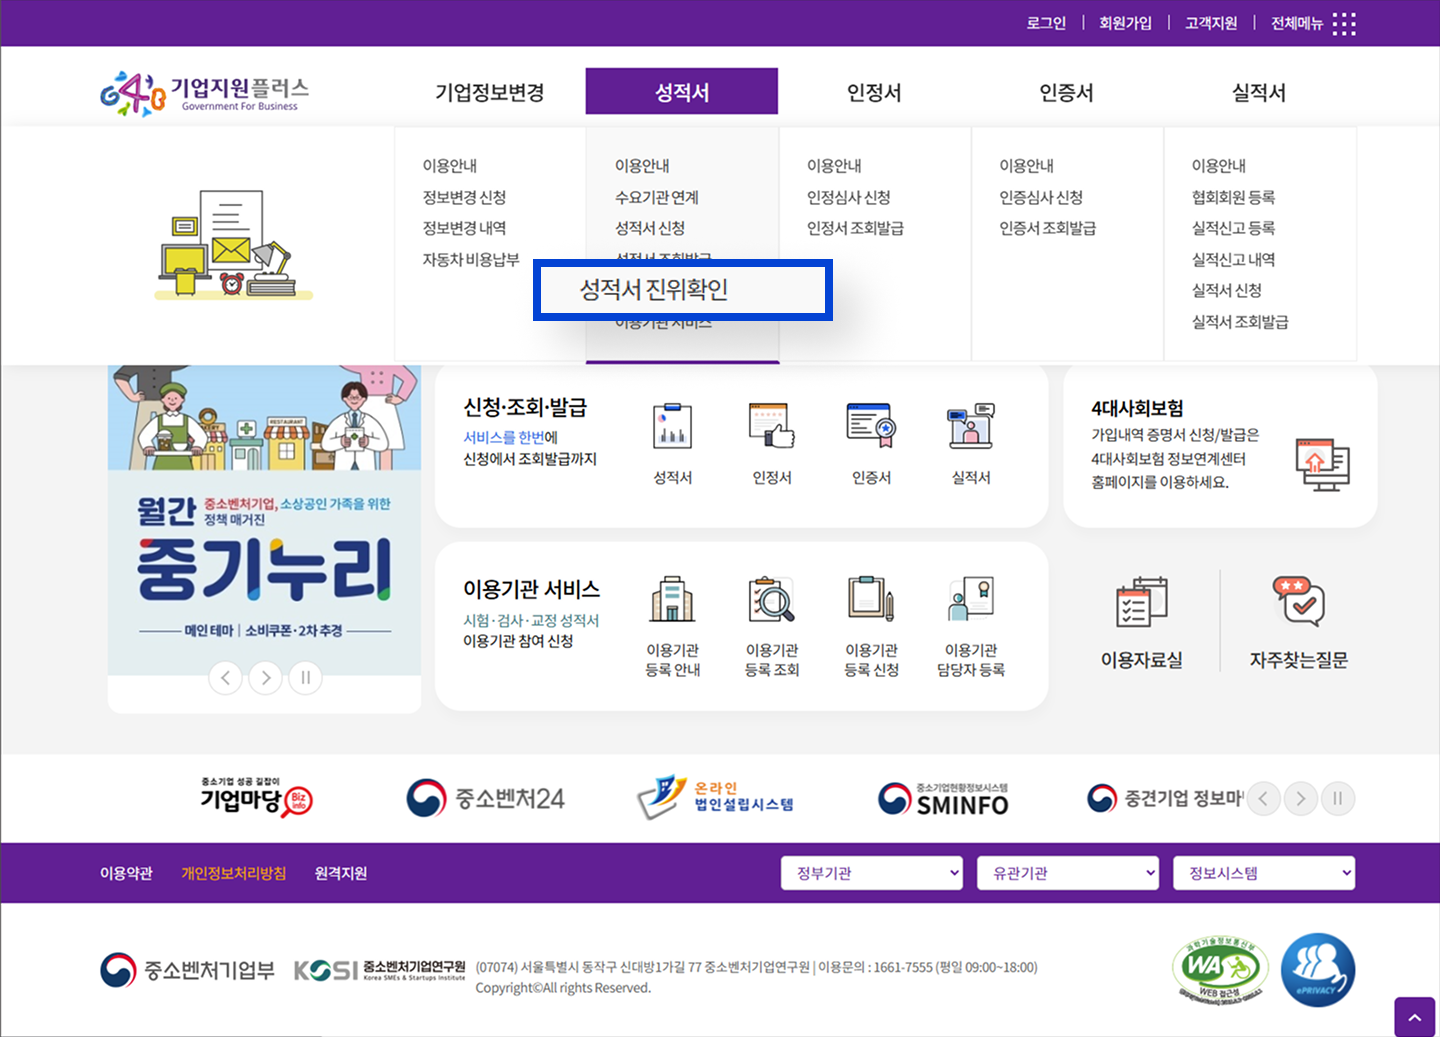Pause the 중기누리 banner slideshow
Screen dimensions: 1440x1037
(x=305, y=678)
